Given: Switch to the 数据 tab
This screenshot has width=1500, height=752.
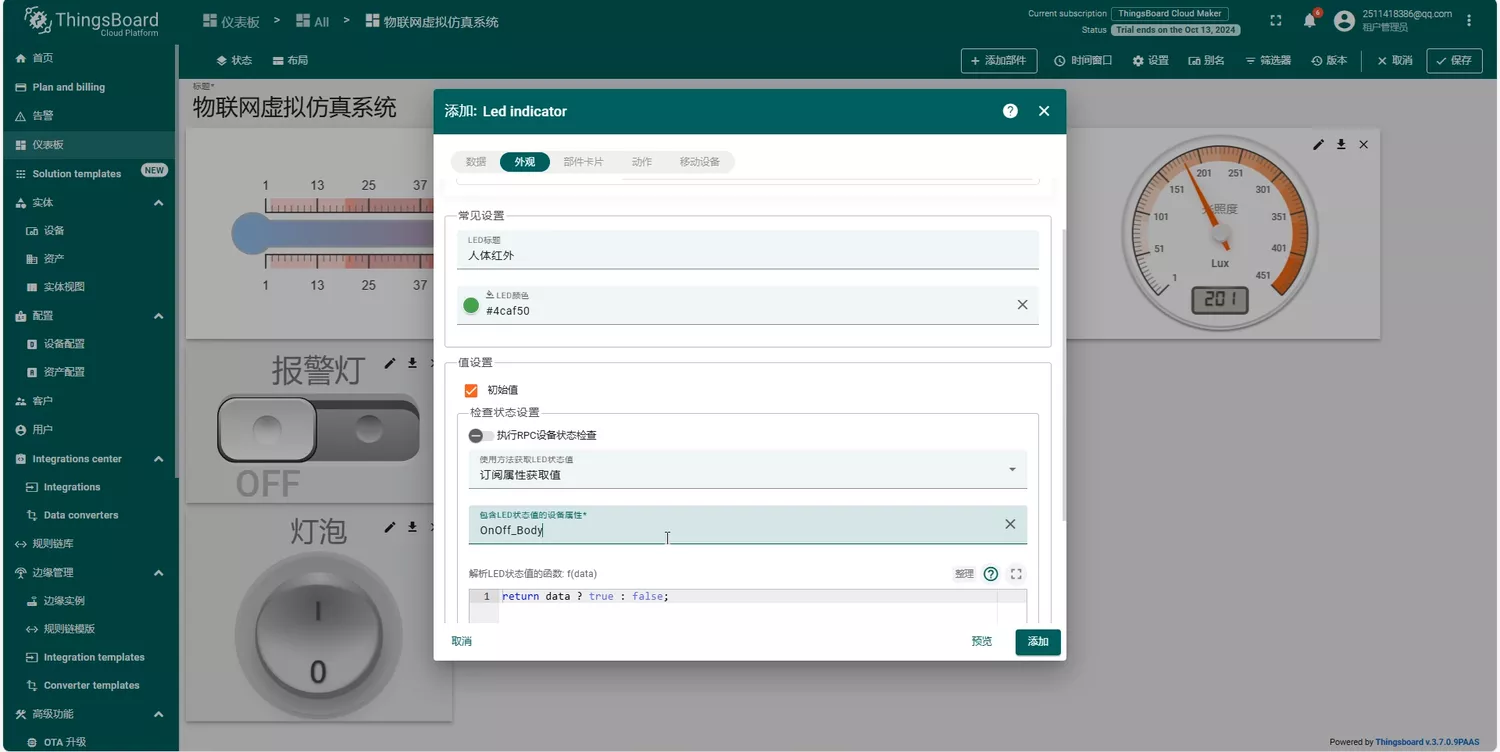Looking at the screenshot, I should 476,162.
